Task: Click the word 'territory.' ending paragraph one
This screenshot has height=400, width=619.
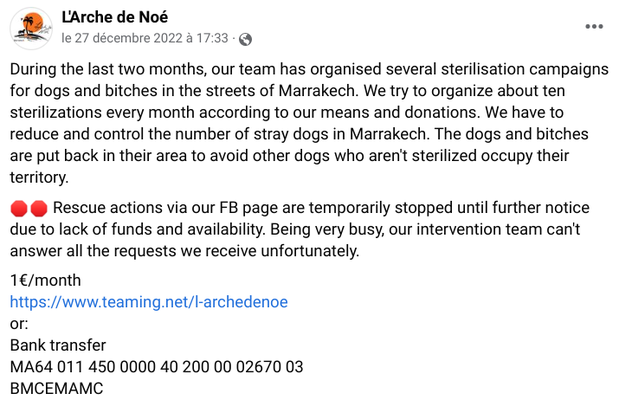Action: point(39,178)
